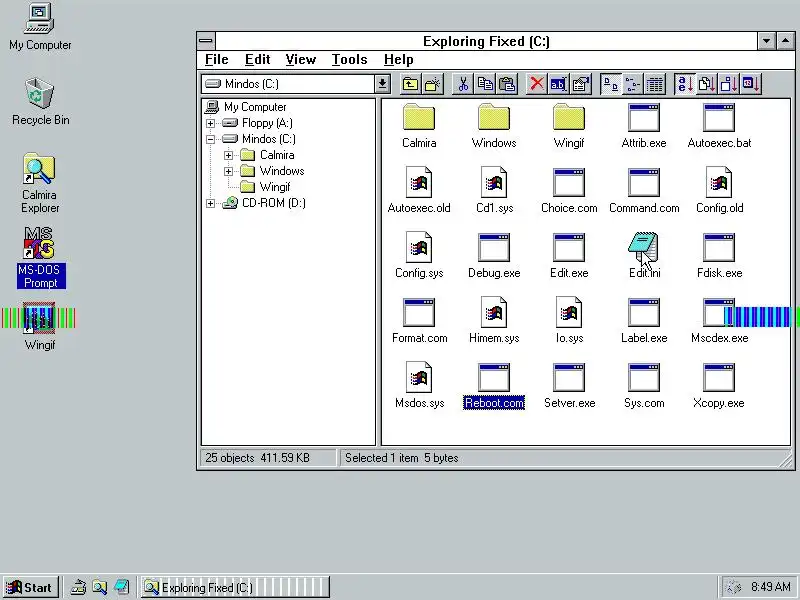Open the drive selection dropdown arrow
Image resolution: width=800 pixels, height=600 pixels.
tap(383, 84)
